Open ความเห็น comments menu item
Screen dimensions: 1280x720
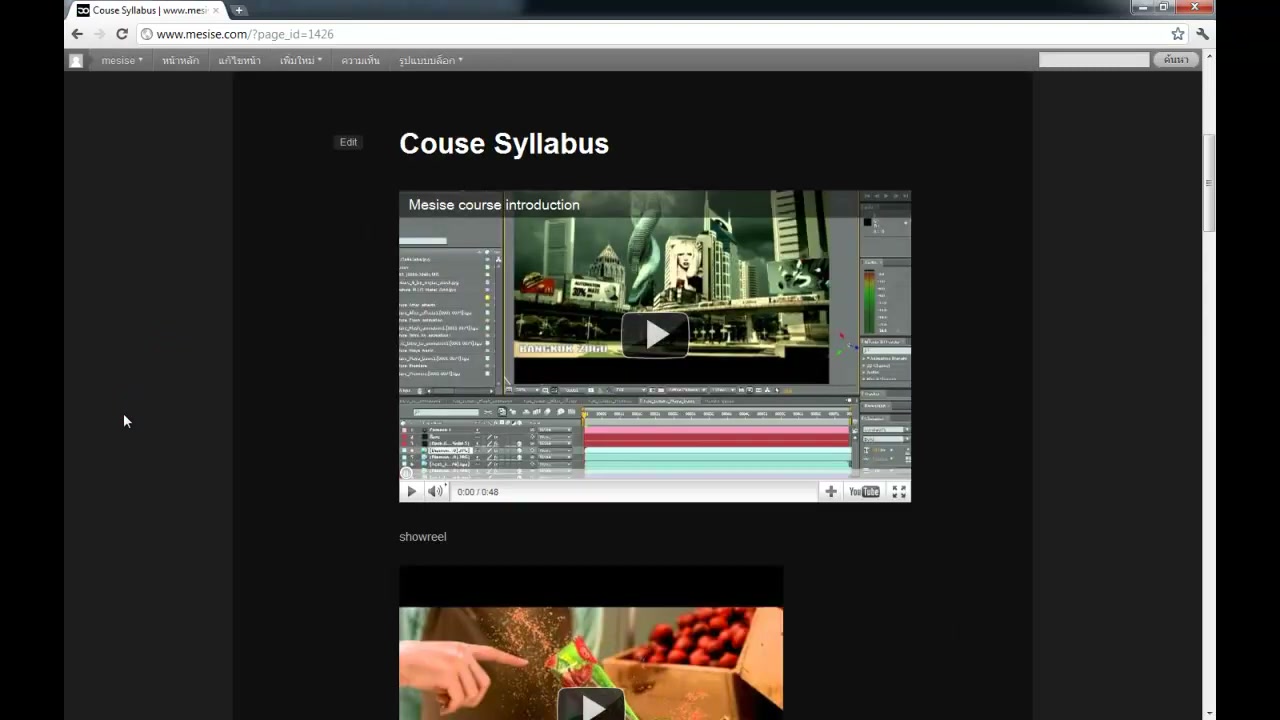(360, 60)
